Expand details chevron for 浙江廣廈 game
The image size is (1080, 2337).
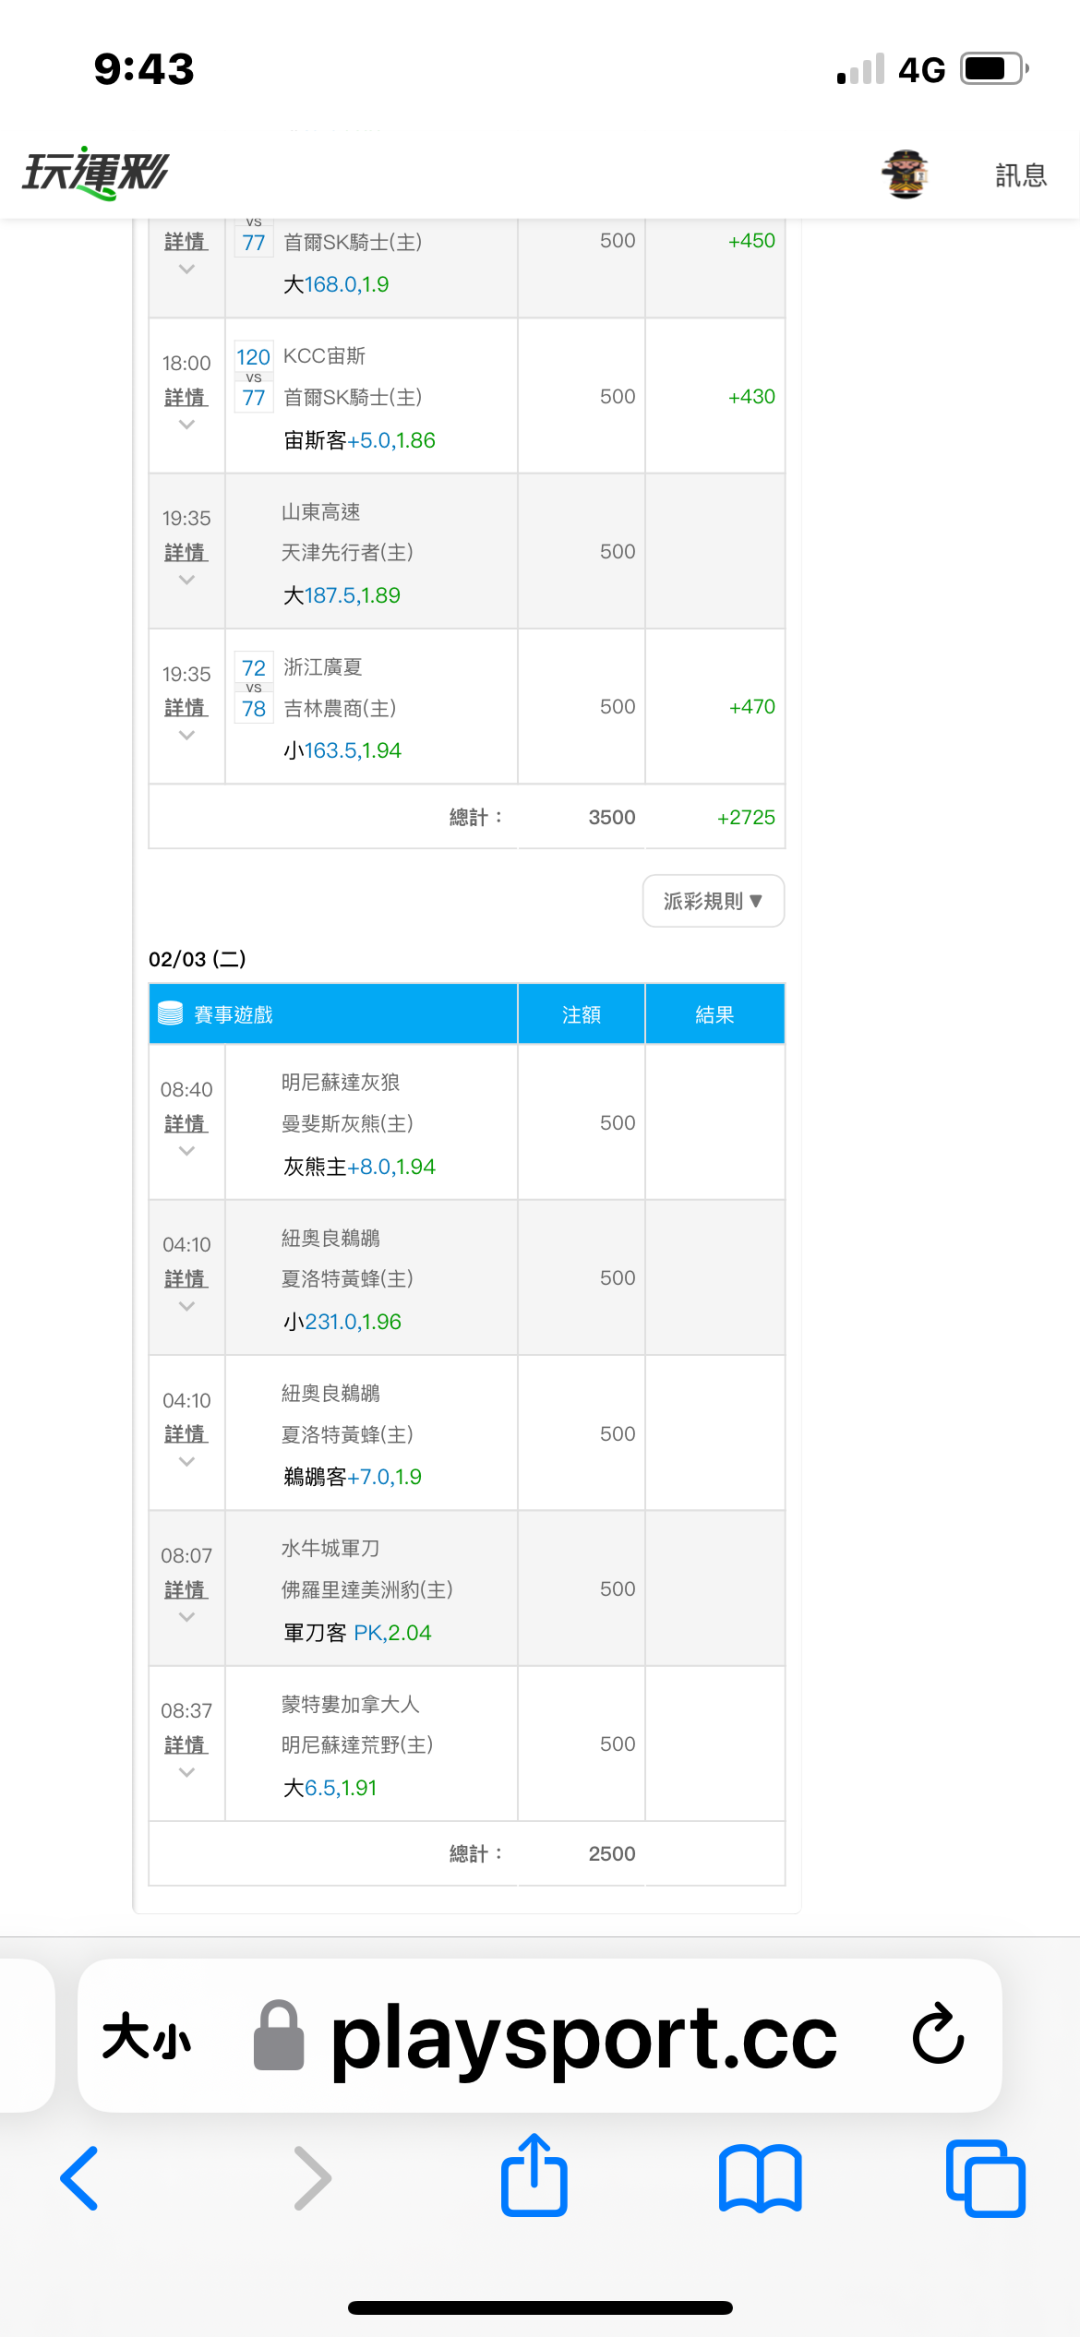pos(186,735)
